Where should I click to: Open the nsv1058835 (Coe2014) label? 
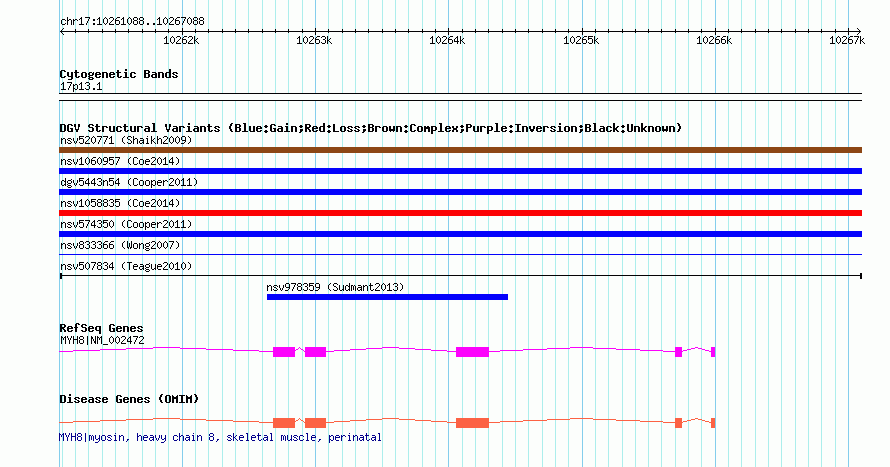(120, 203)
